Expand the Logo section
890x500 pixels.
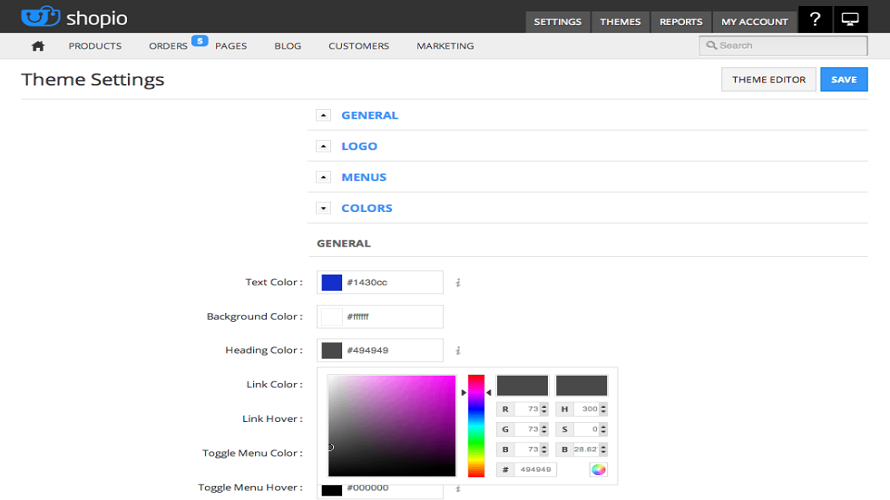pyautogui.click(x=323, y=146)
